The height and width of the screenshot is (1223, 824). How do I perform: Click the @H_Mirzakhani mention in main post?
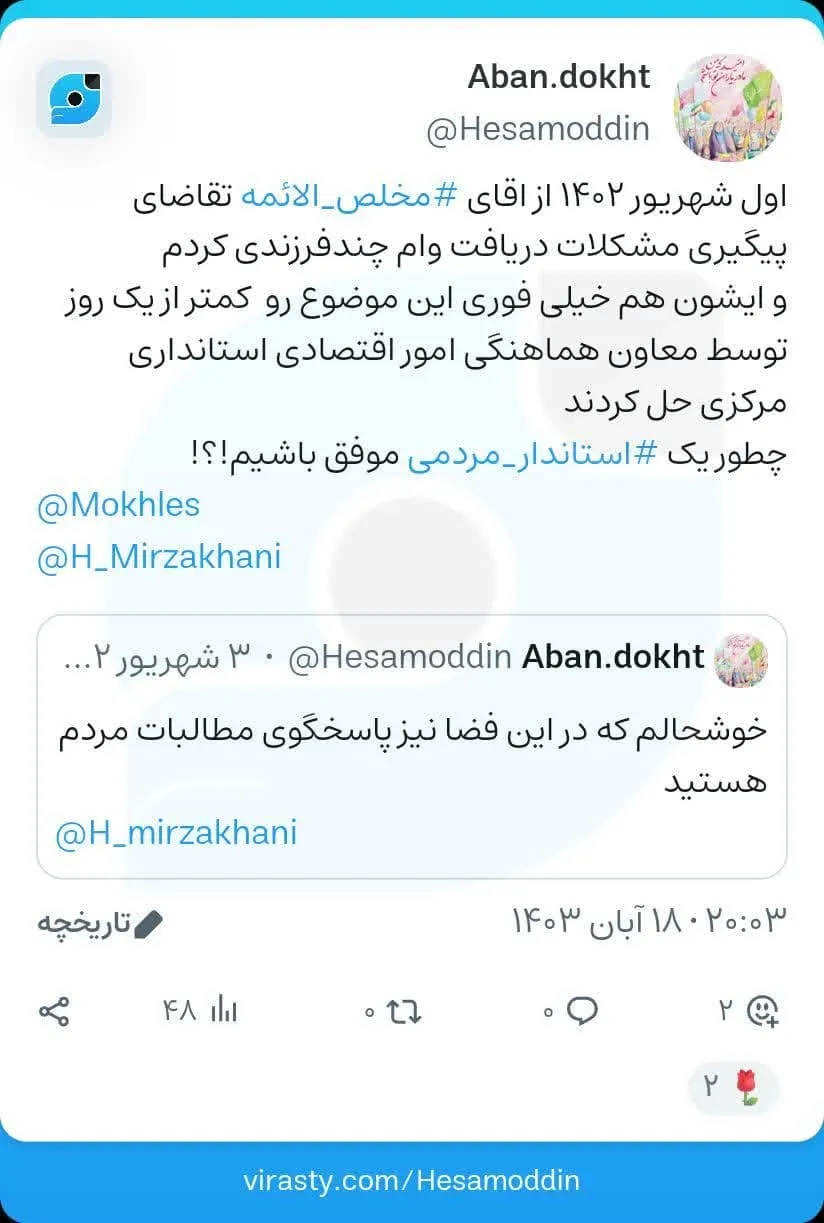pyautogui.click(x=160, y=556)
